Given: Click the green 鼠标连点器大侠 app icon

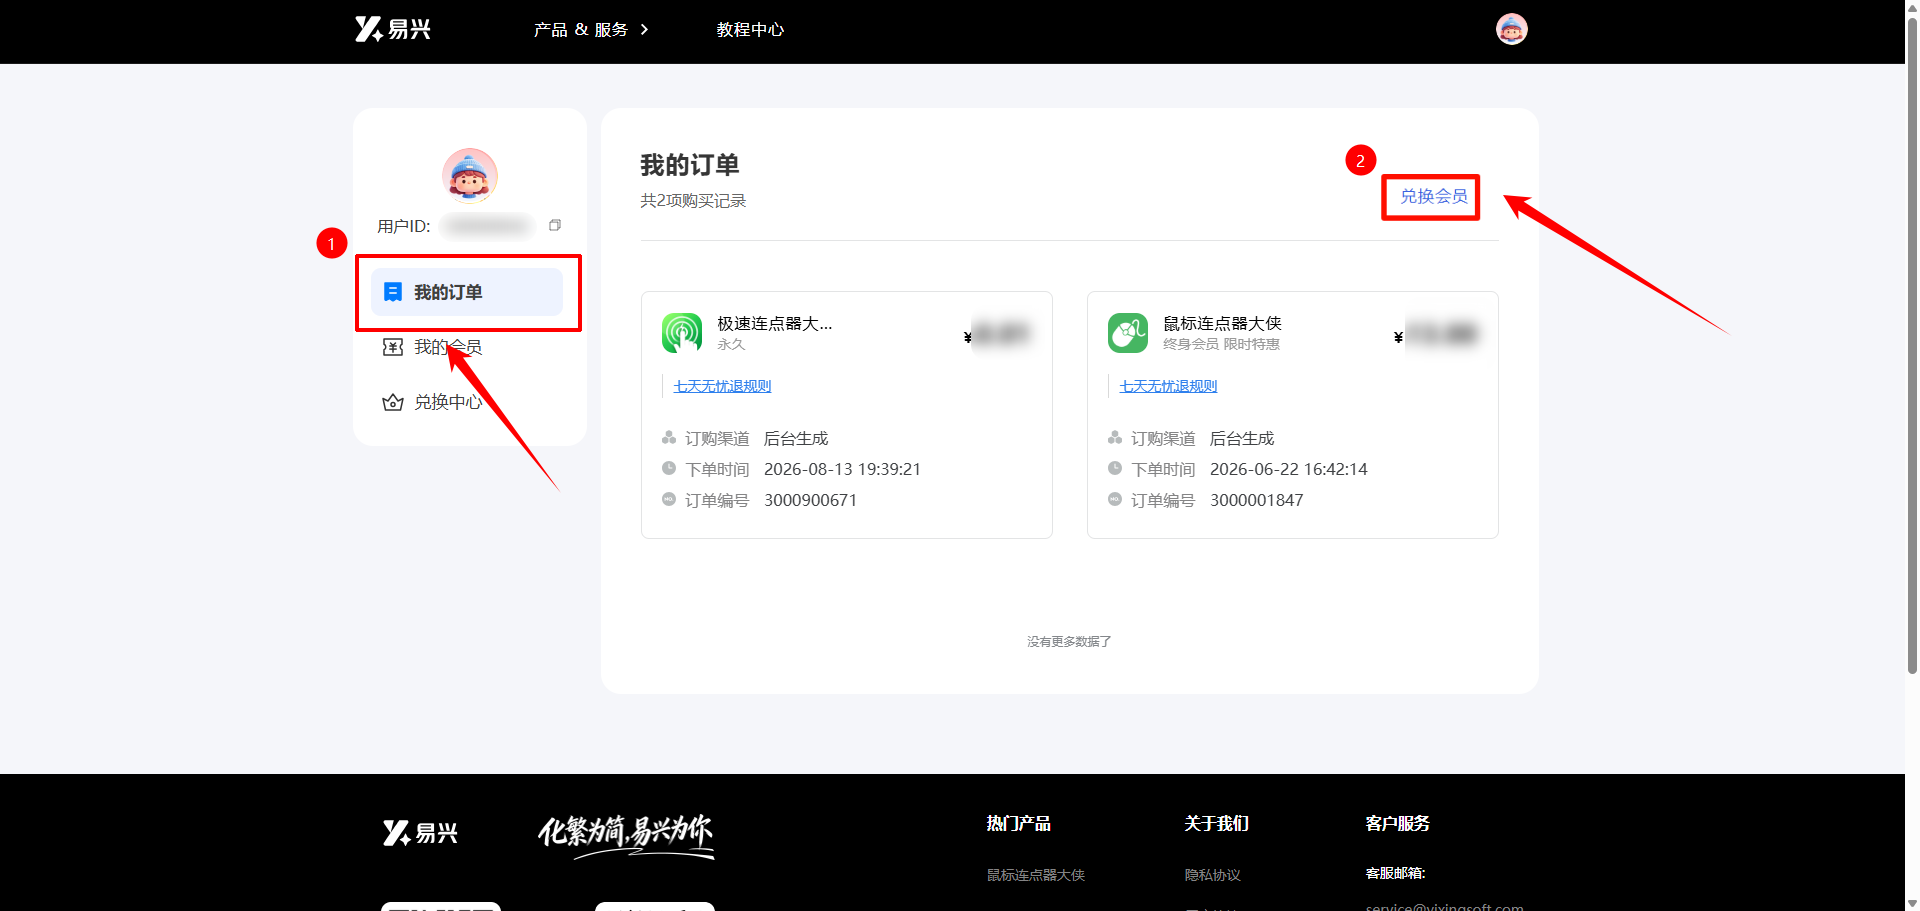Looking at the screenshot, I should pyautogui.click(x=1128, y=333).
